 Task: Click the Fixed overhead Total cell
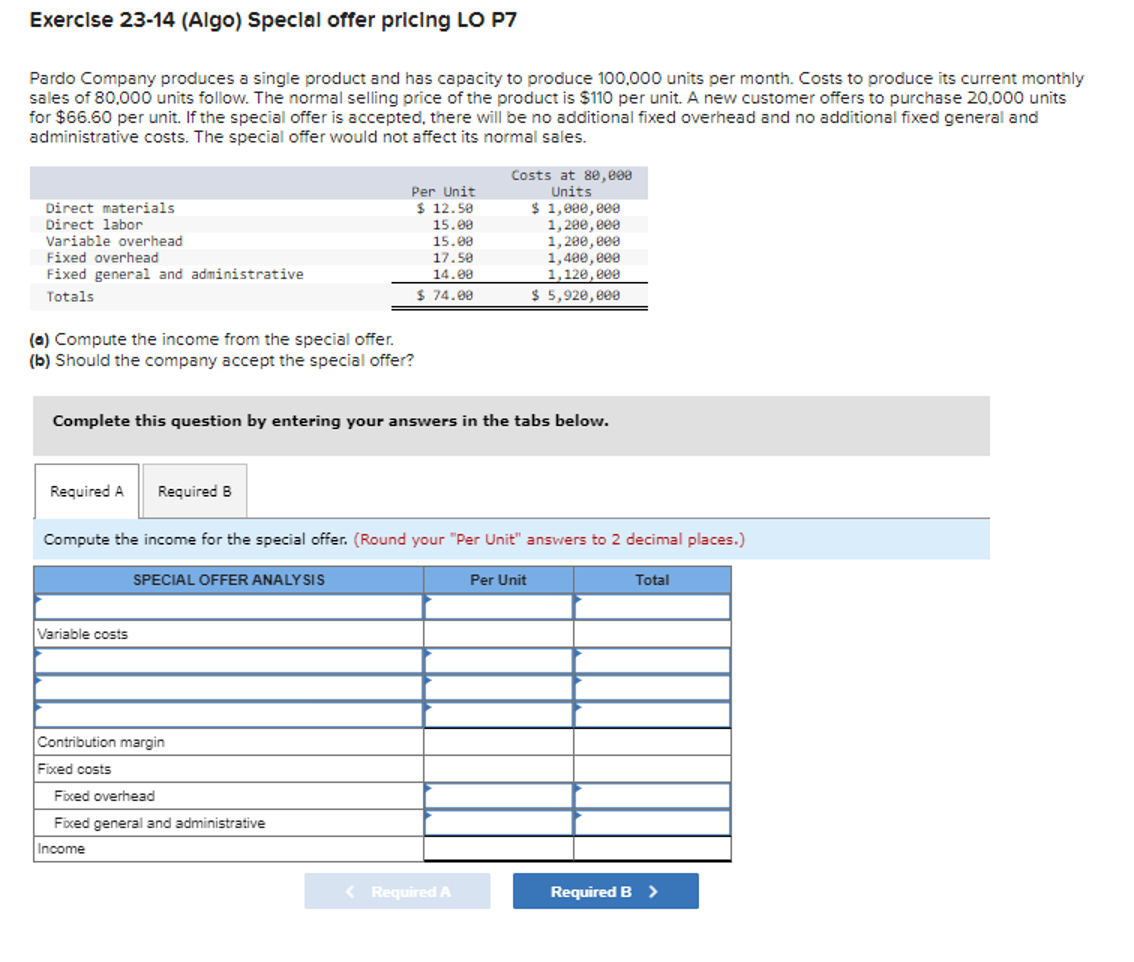652,796
